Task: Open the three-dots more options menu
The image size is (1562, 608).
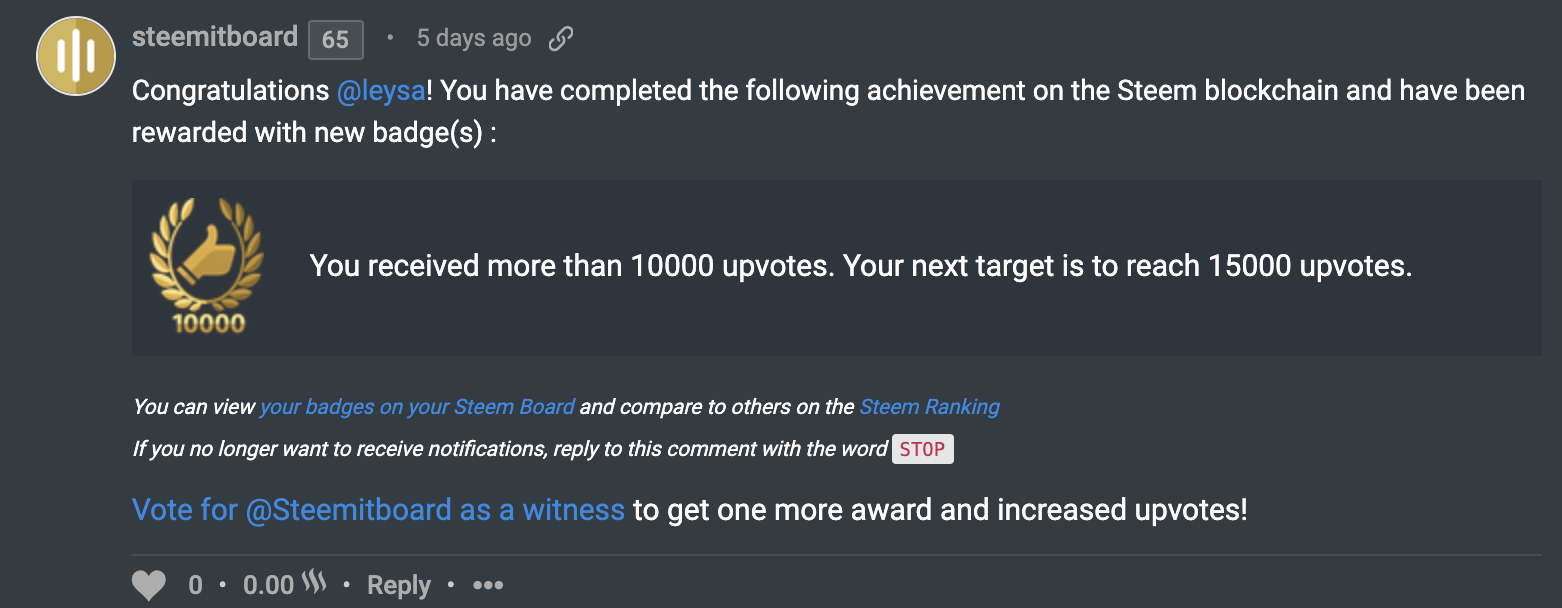Action: click(488, 585)
